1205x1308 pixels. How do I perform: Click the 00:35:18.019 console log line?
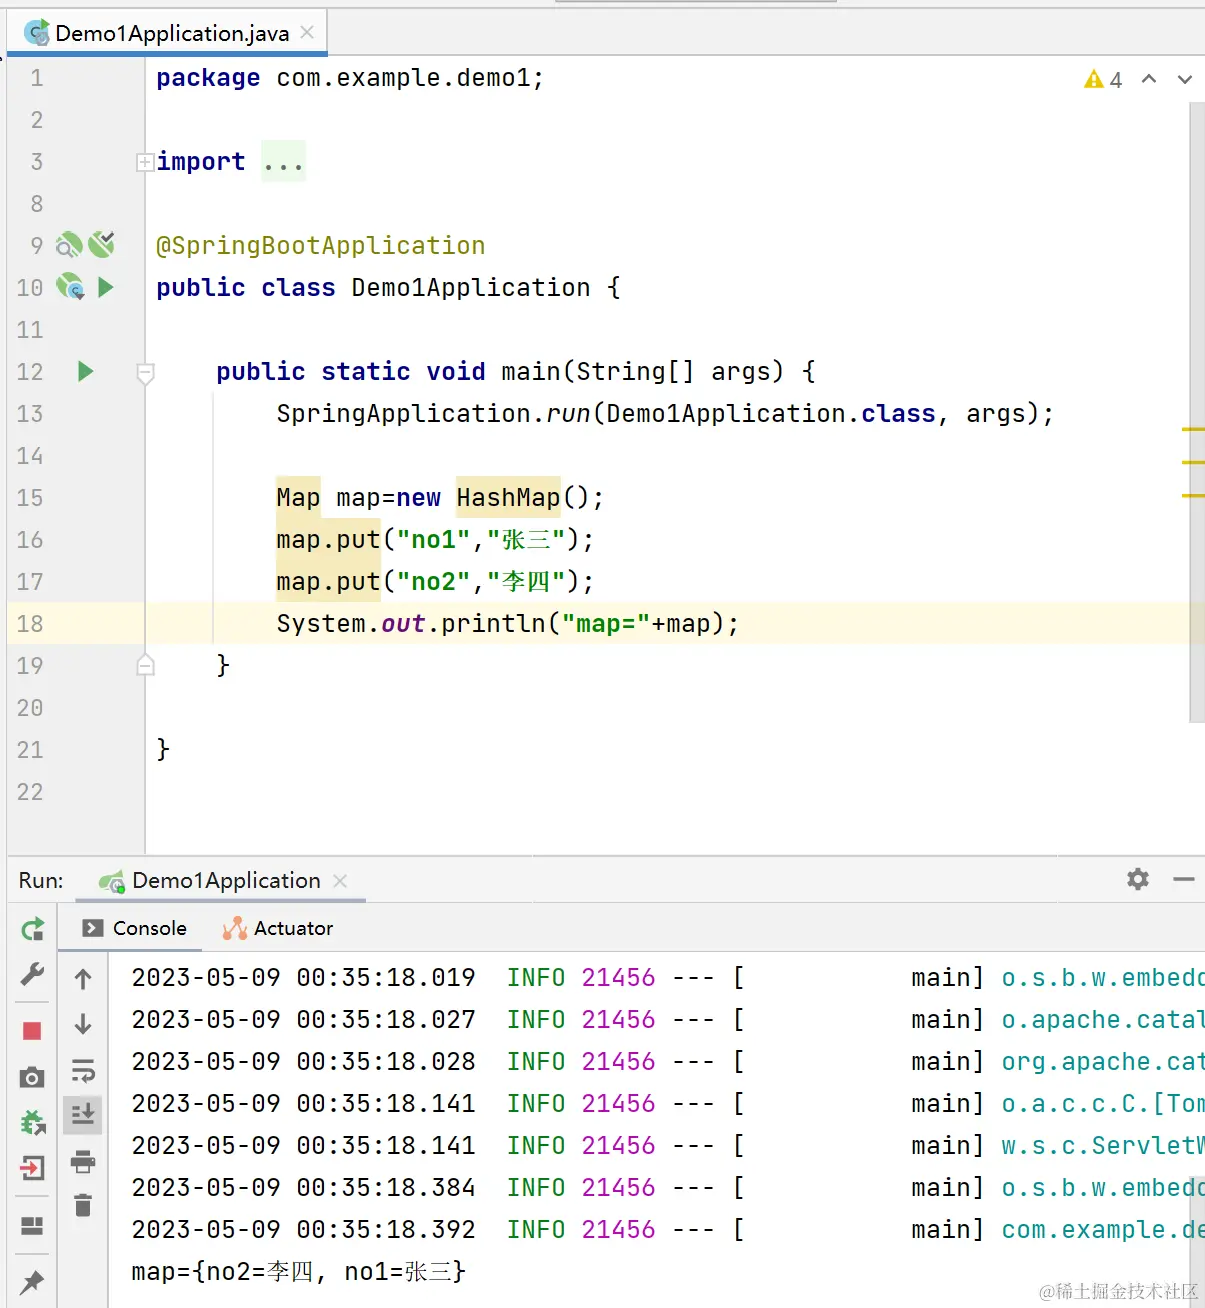point(667,978)
